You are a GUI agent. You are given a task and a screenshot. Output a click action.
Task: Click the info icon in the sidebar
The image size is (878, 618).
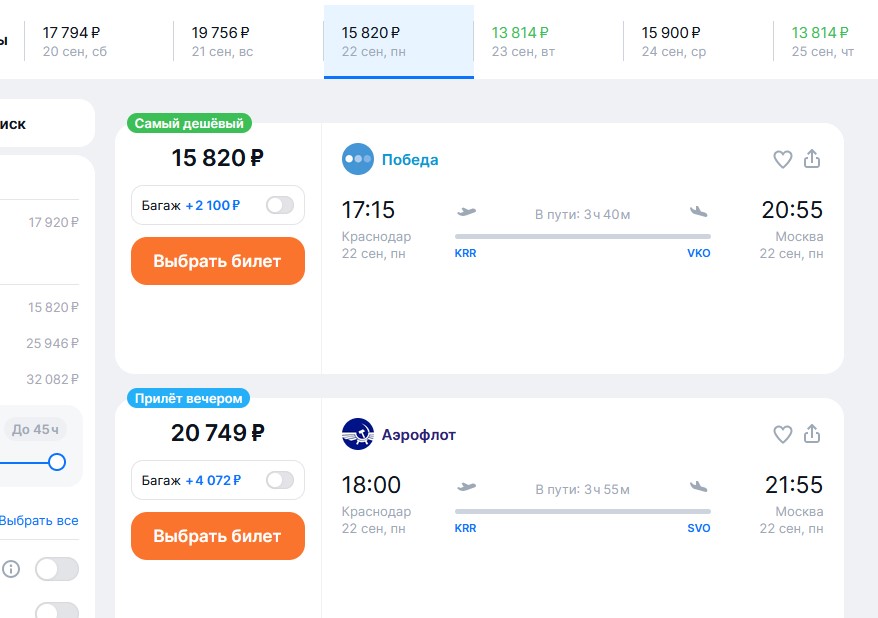click(11, 569)
